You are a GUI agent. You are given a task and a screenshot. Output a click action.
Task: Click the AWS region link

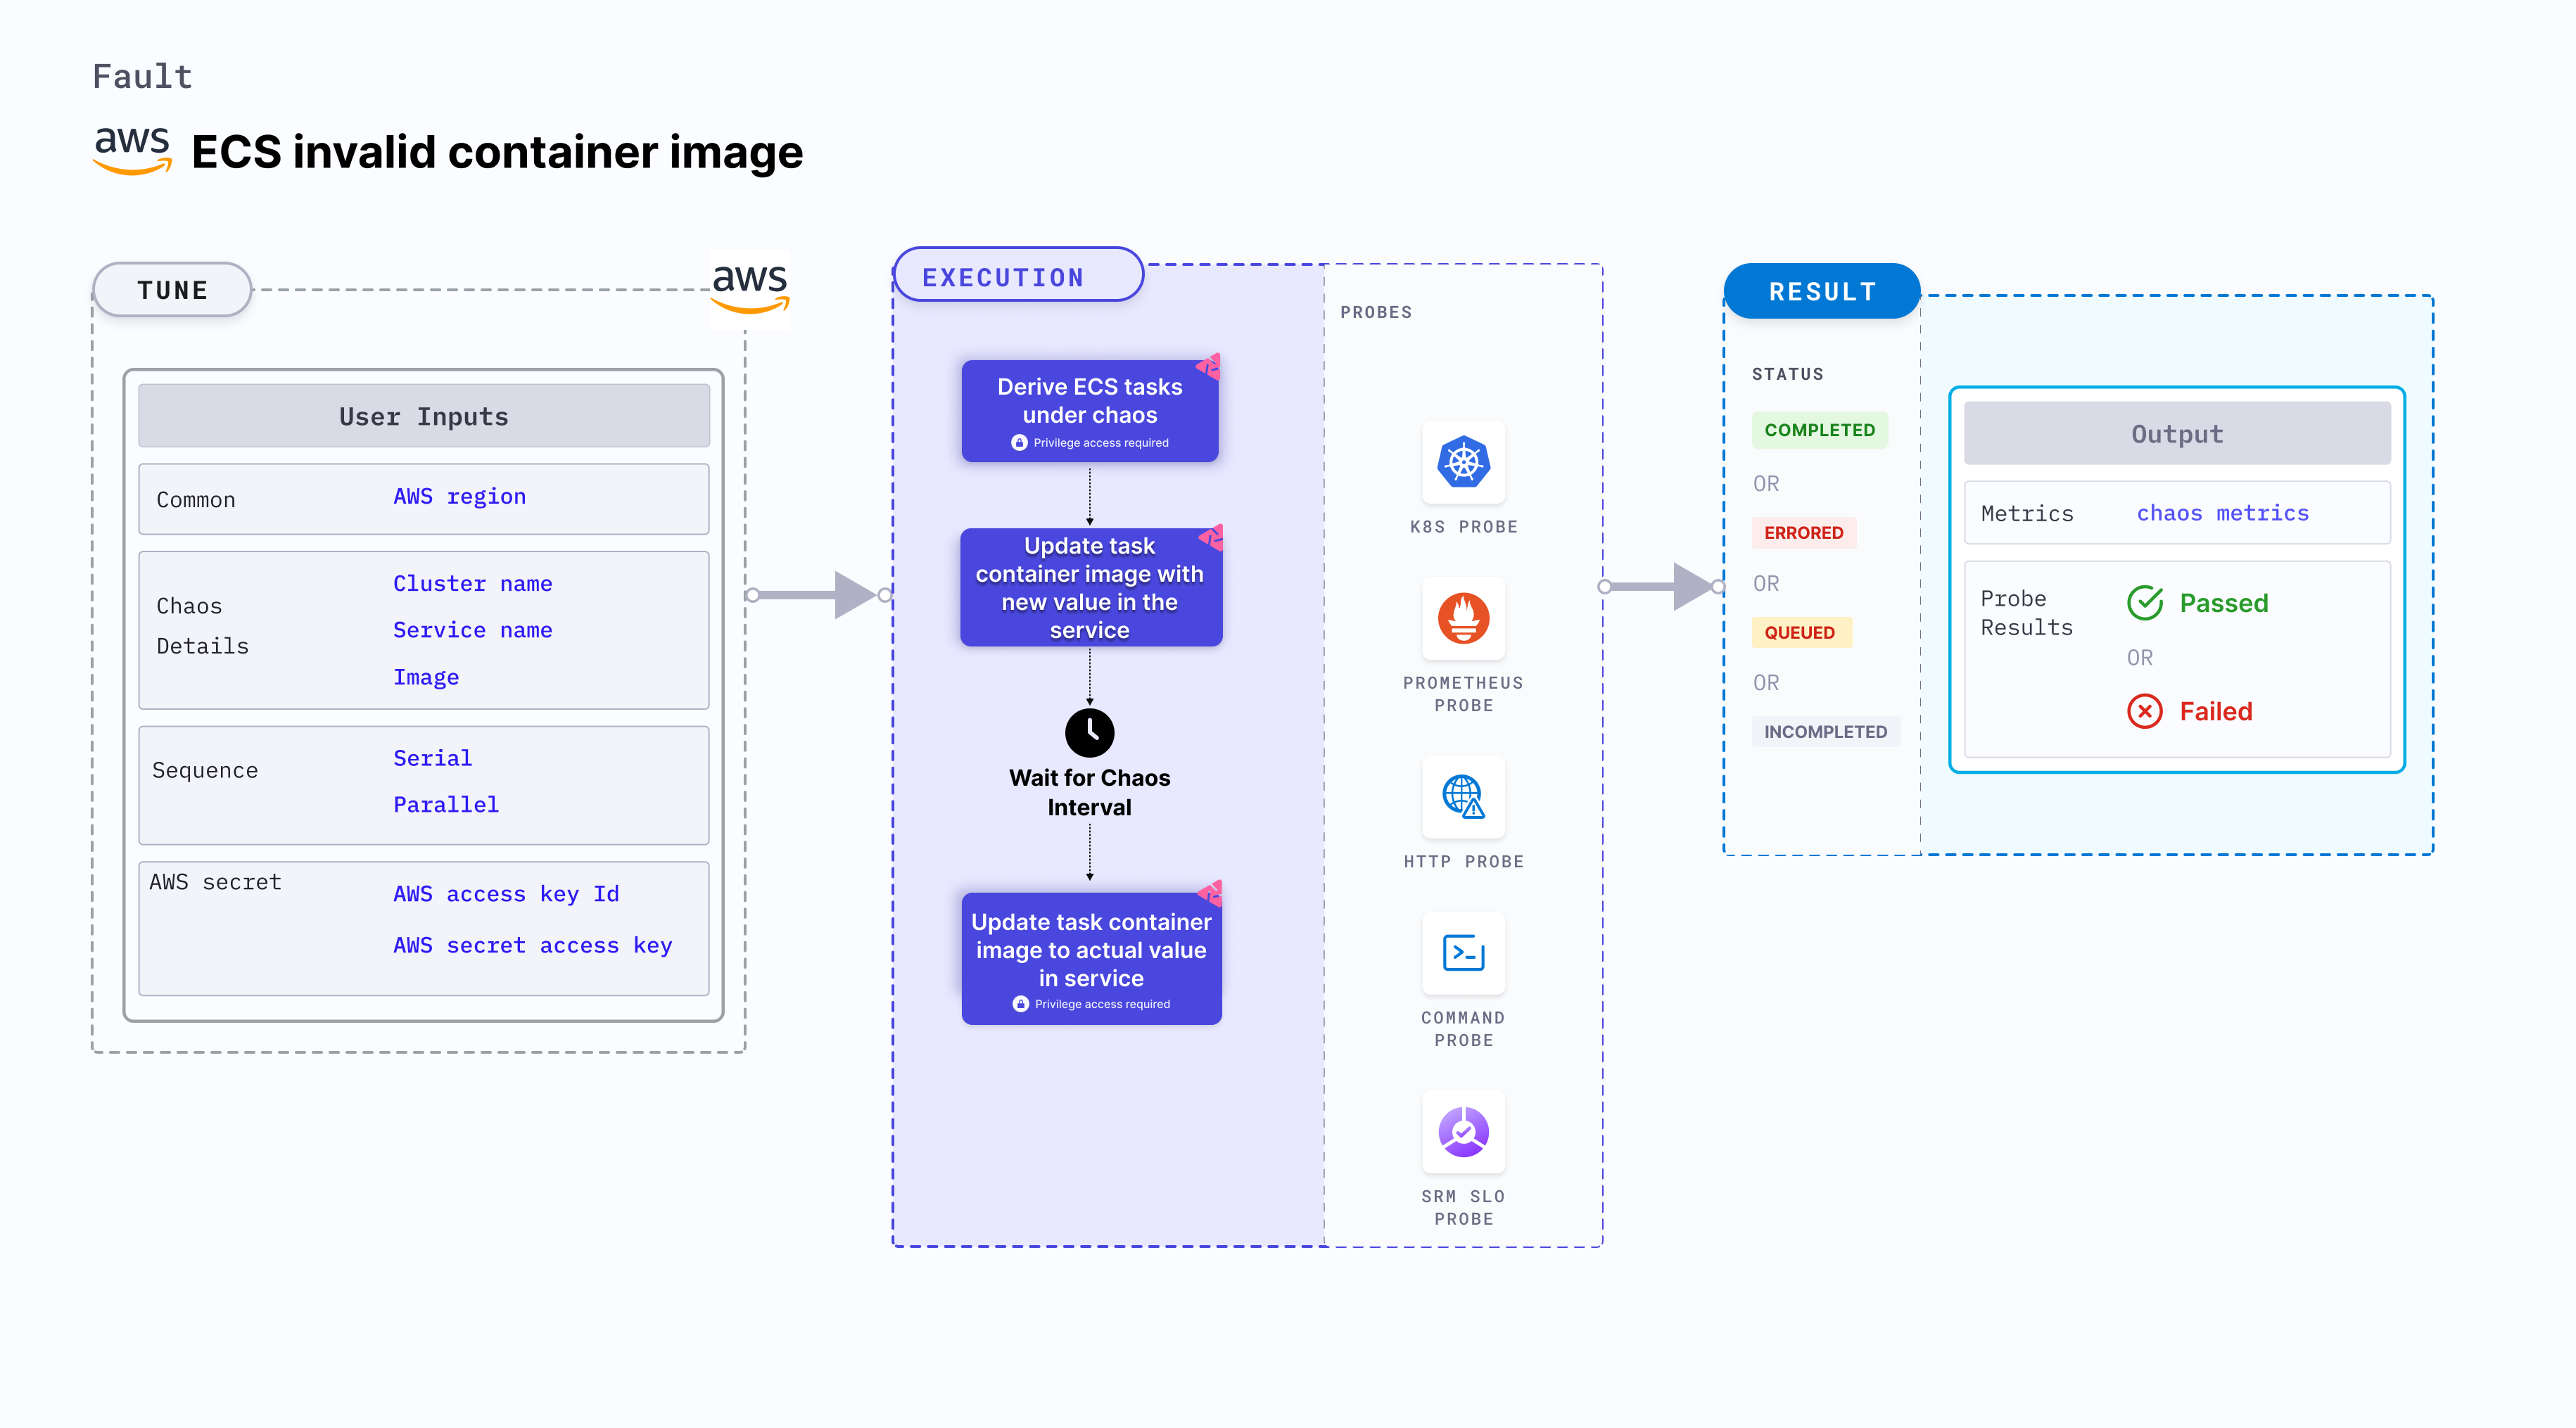[459, 496]
